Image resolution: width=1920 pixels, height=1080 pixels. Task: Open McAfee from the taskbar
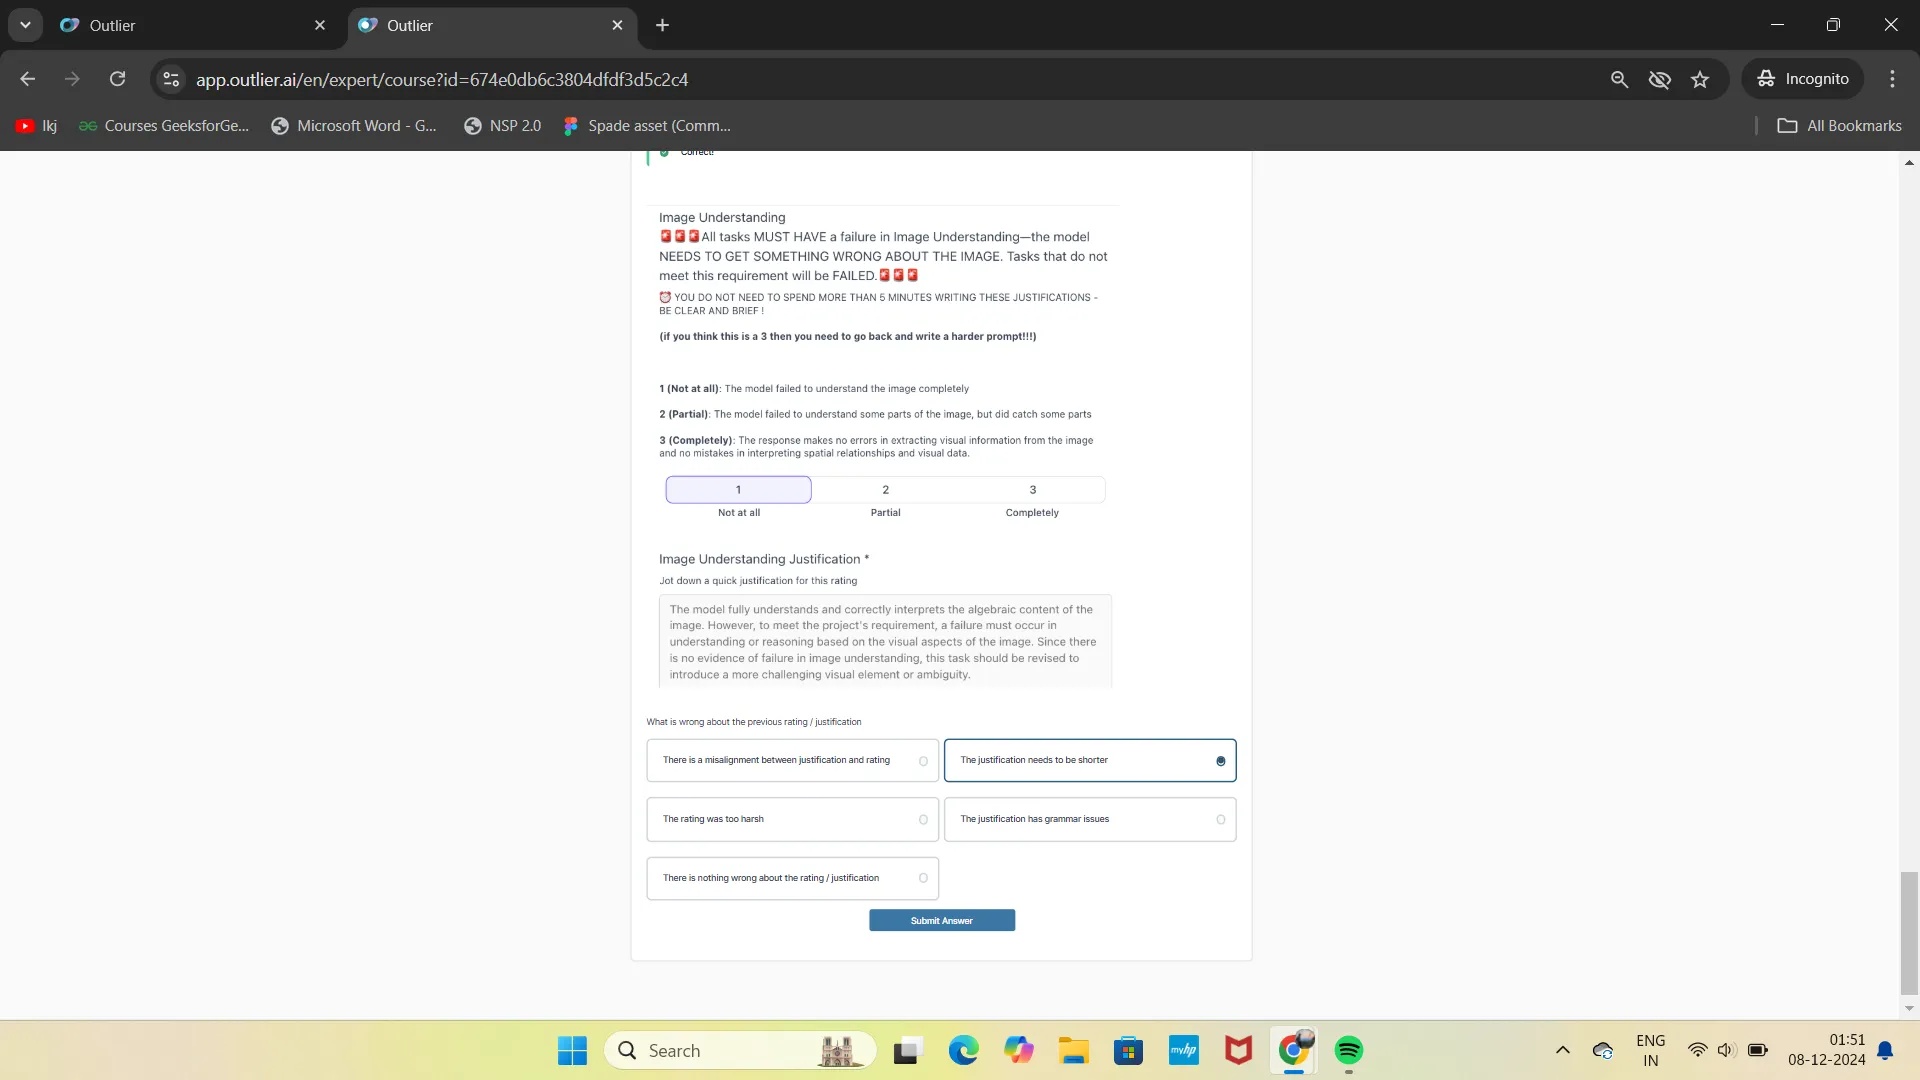tap(1238, 1050)
